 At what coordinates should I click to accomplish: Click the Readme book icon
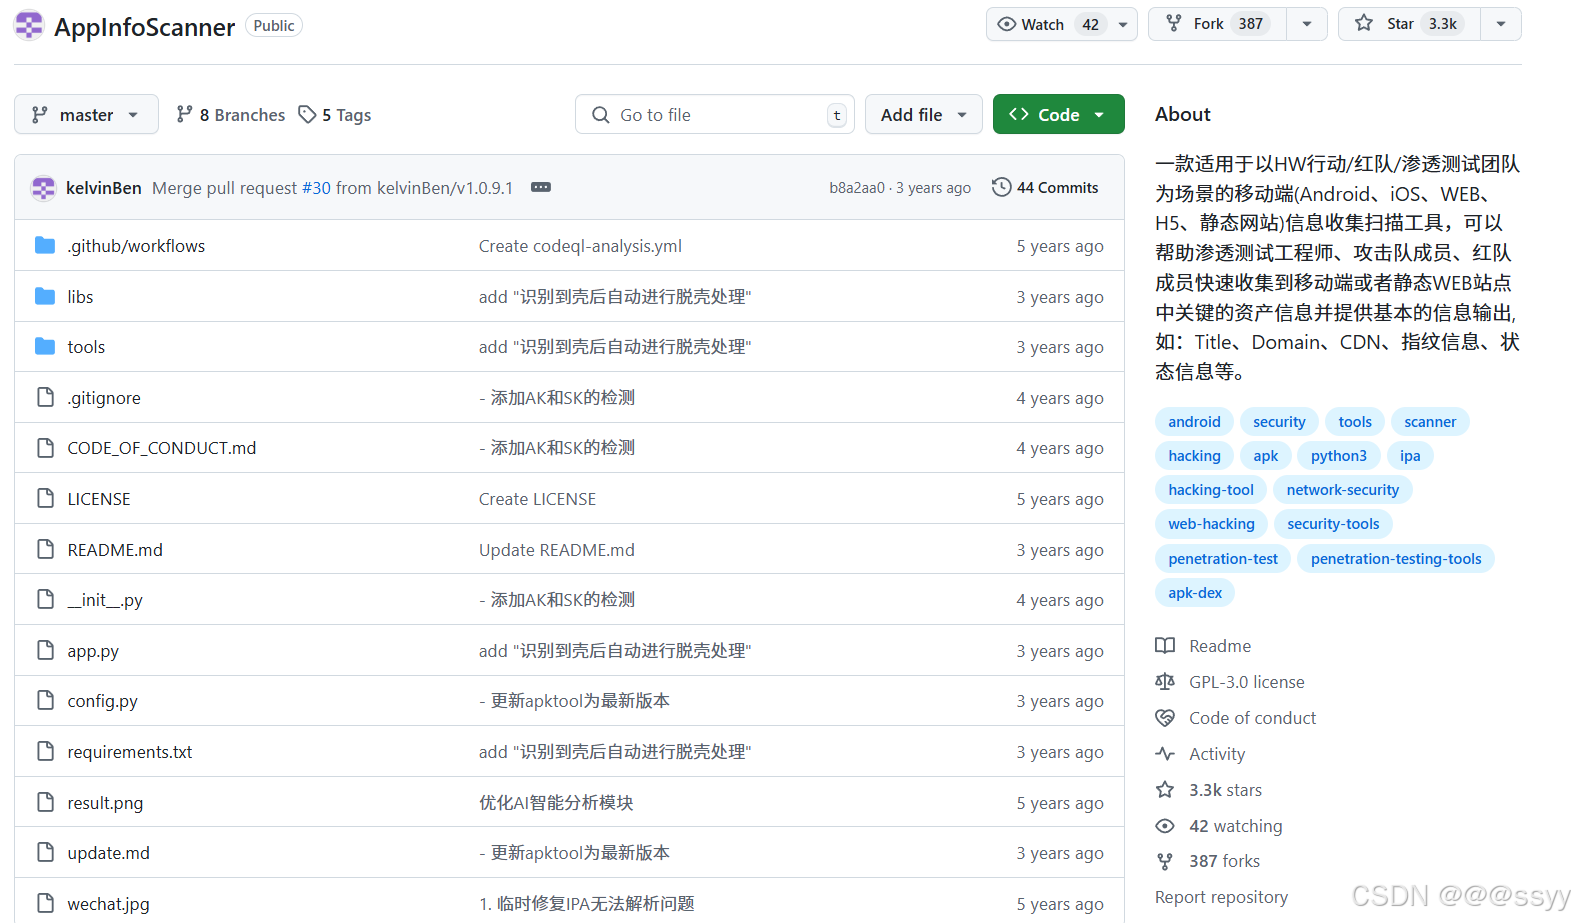pos(1165,646)
